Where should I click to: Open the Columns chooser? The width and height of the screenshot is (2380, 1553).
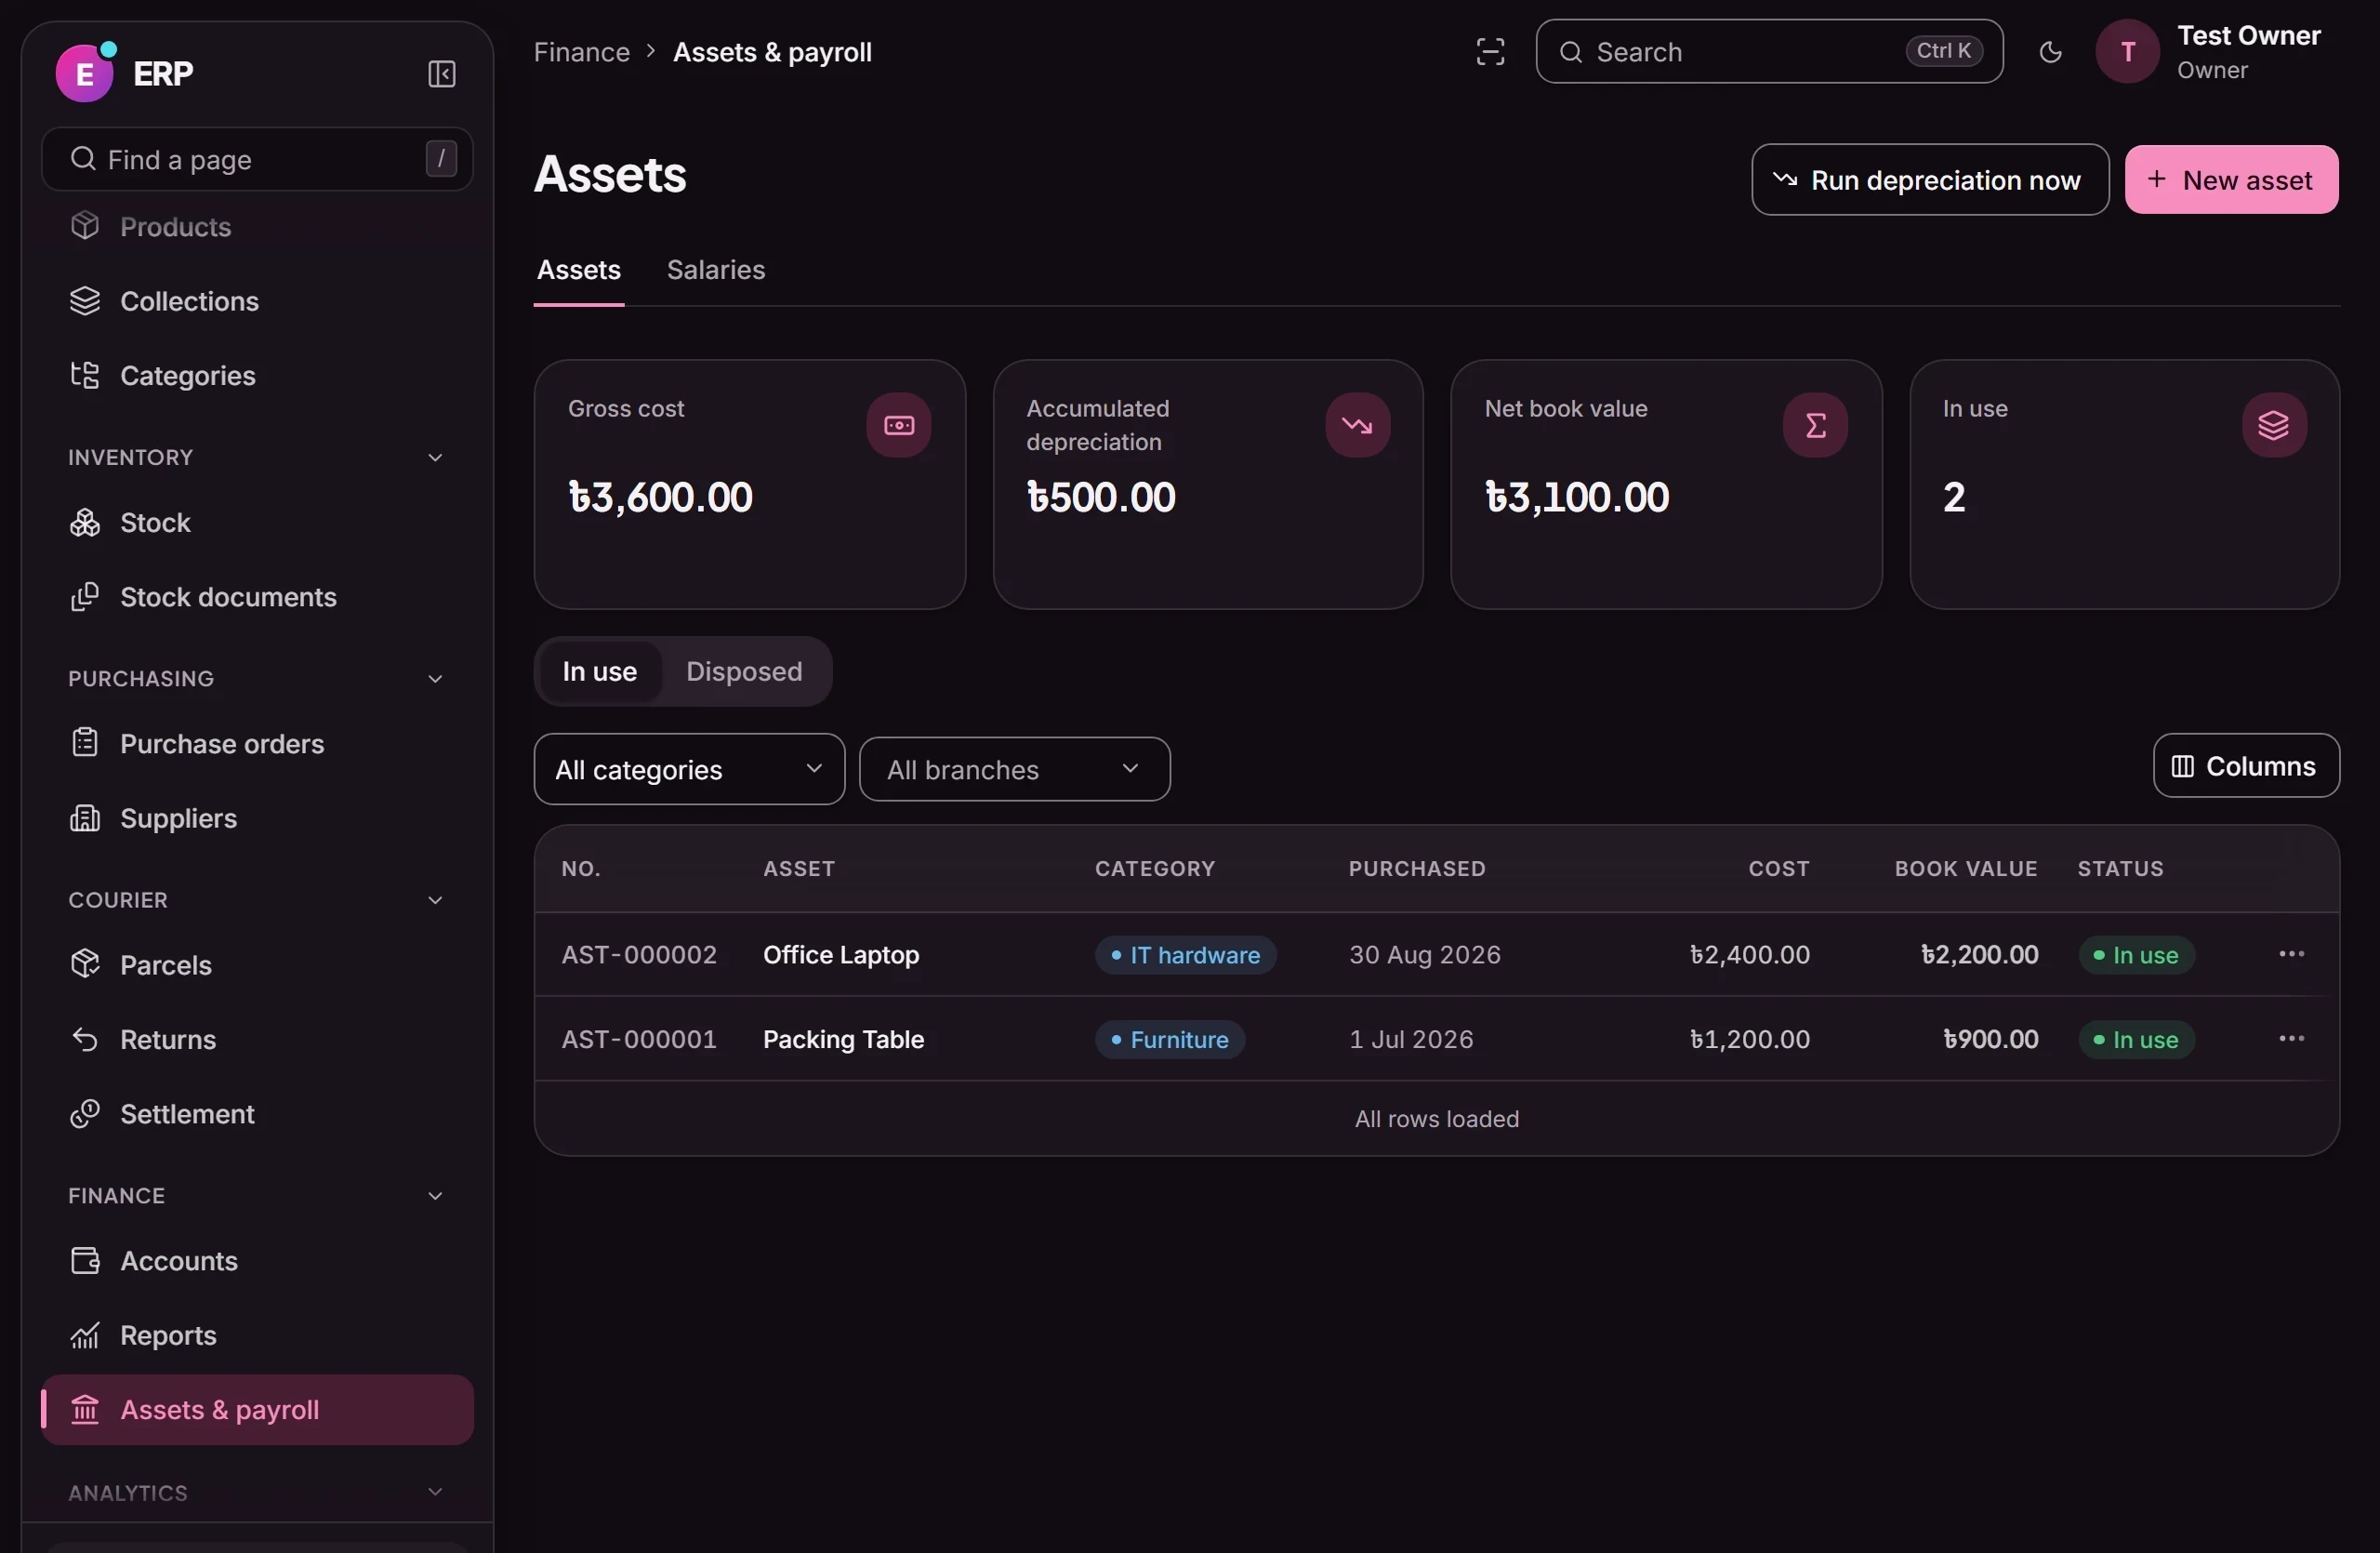point(2246,766)
